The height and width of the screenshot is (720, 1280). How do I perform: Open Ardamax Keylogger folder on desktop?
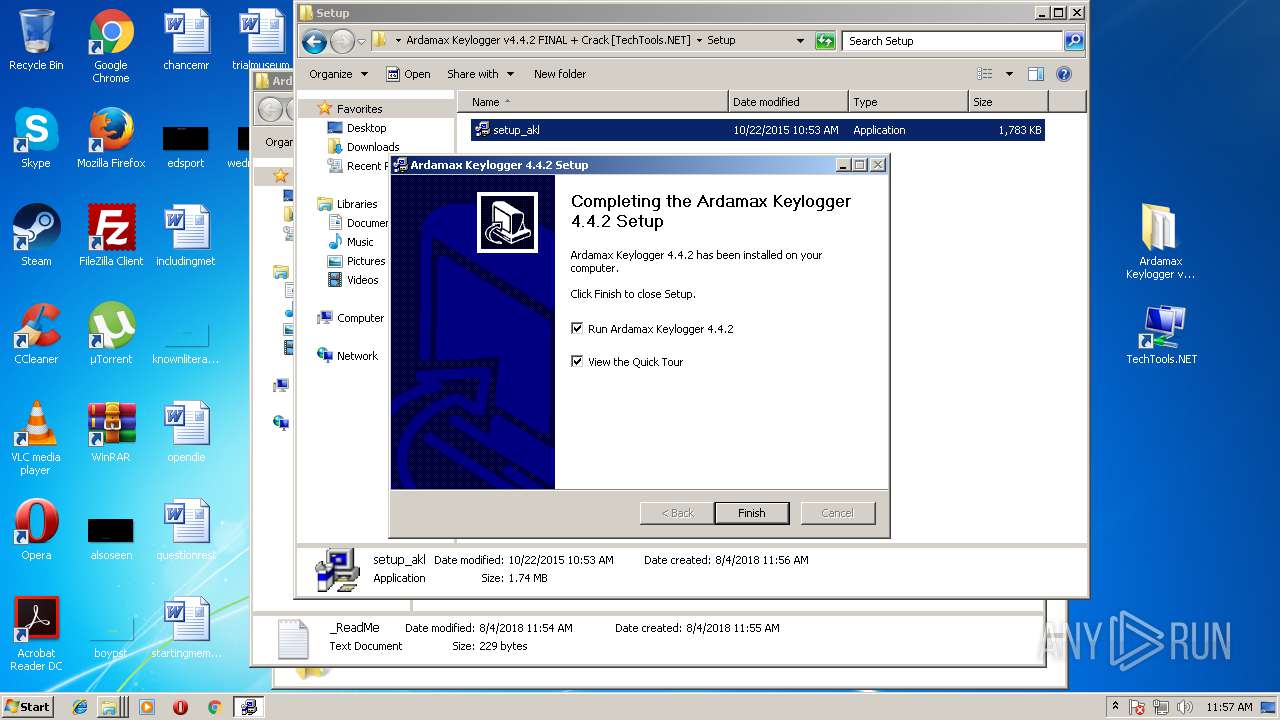[x=1160, y=242]
